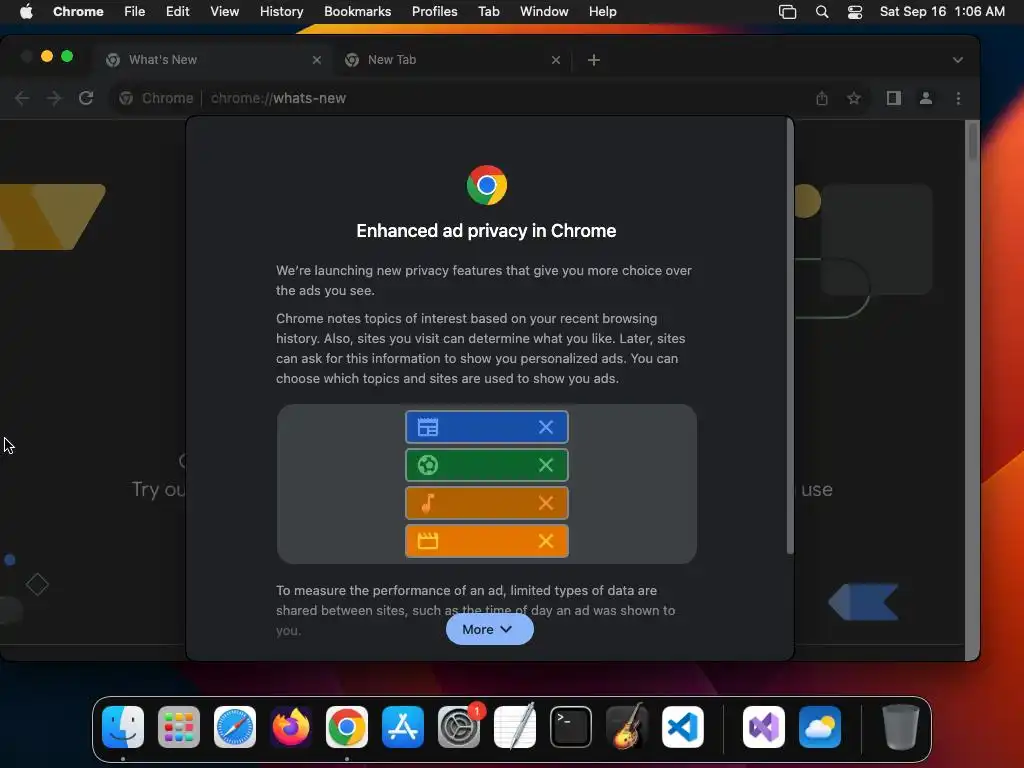Switch to the New Tab tab
The width and height of the screenshot is (1024, 768).
point(453,60)
